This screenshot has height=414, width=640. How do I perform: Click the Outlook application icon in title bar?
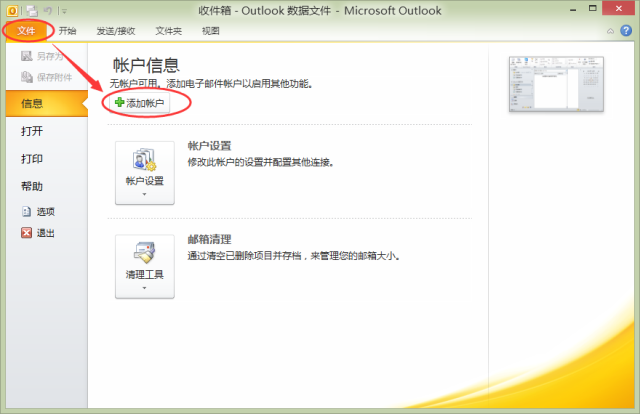tap(12, 11)
